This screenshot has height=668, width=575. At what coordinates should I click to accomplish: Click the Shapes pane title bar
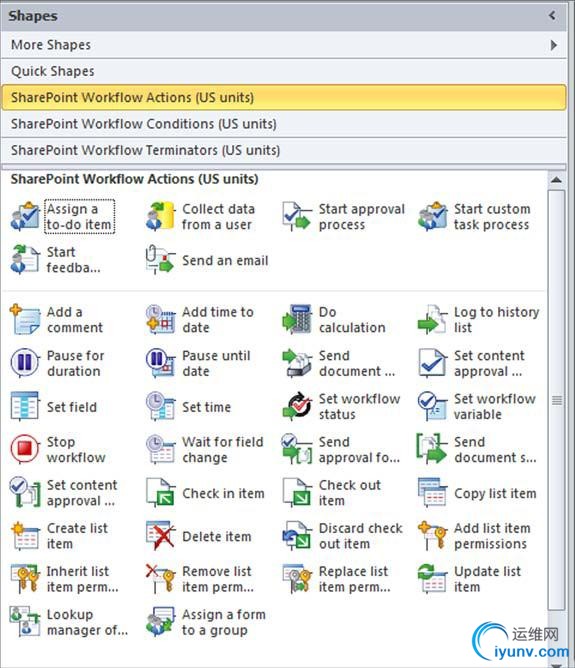coord(284,16)
